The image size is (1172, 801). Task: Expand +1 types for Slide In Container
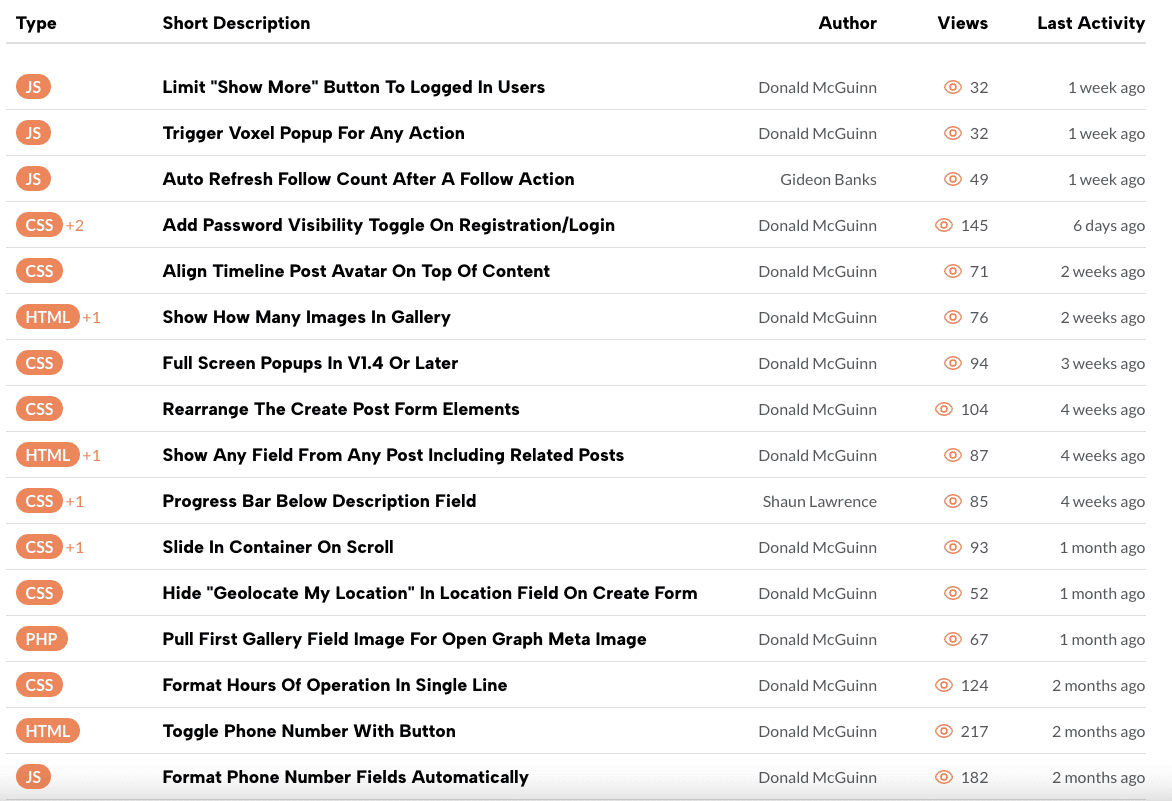75,548
